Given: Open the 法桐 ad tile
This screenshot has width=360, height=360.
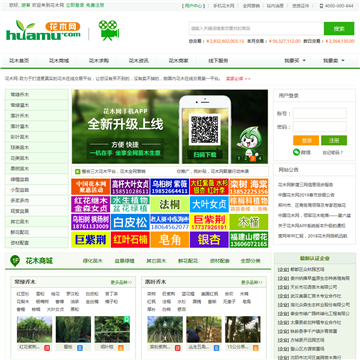Looking at the screenshot, I should (x=170, y=204).
